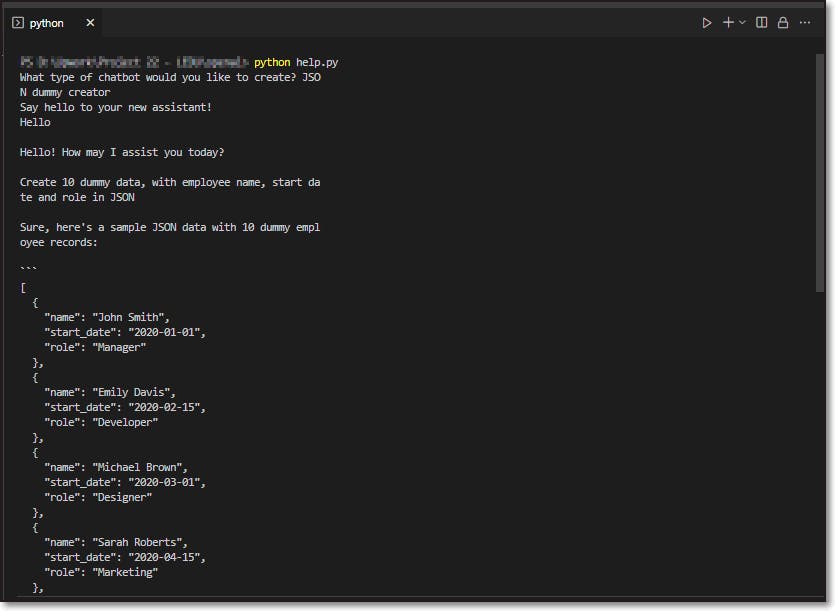Click the lock icon in the terminal toolbar

coord(784,22)
